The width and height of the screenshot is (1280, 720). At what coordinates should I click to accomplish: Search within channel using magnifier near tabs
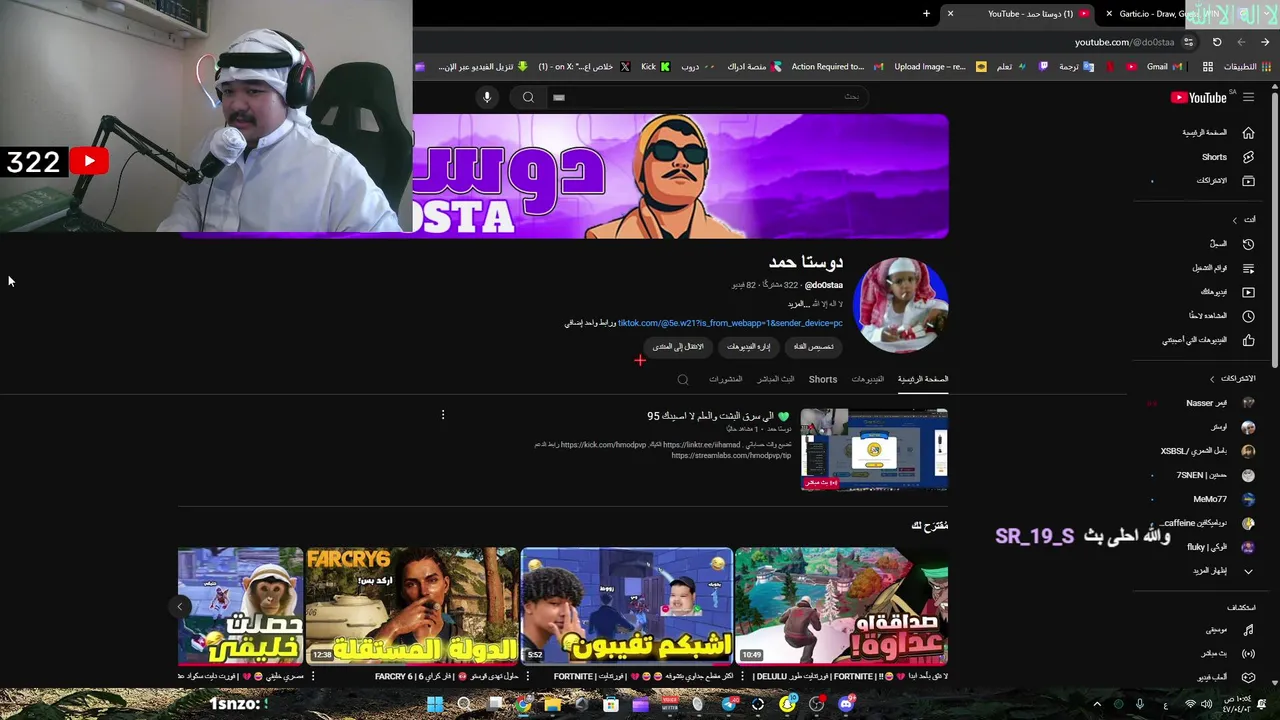pyautogui.click(x=683, y=380)
